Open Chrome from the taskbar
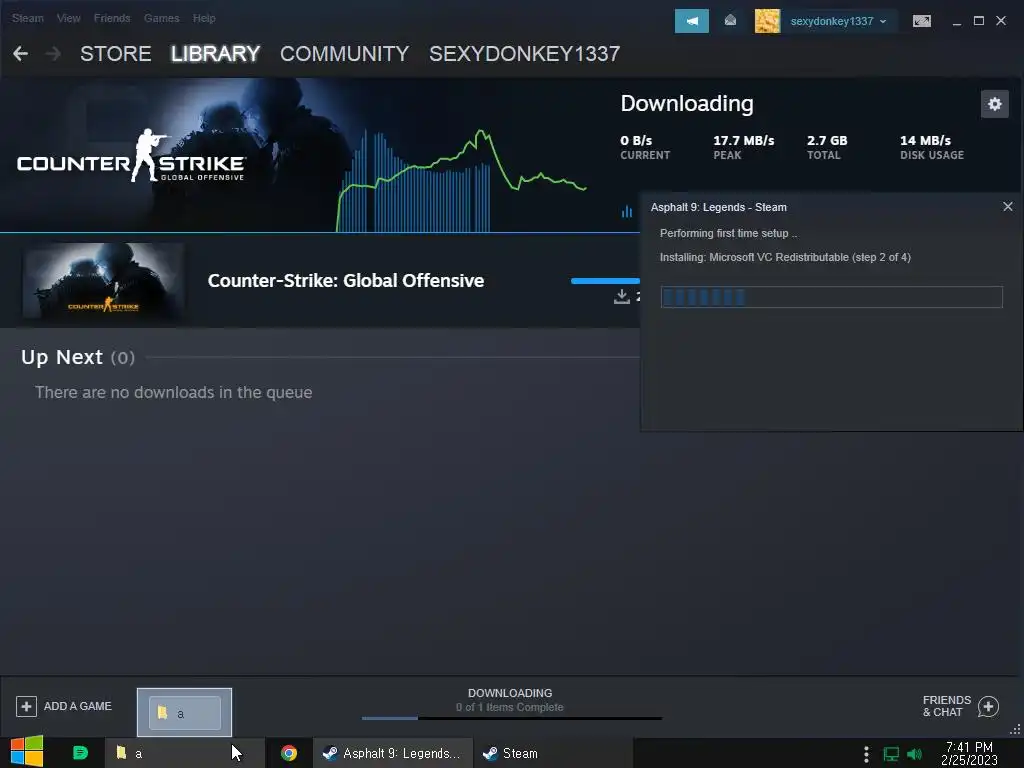The height and width of the screenshot is (768, 1024). click(289, 753)
